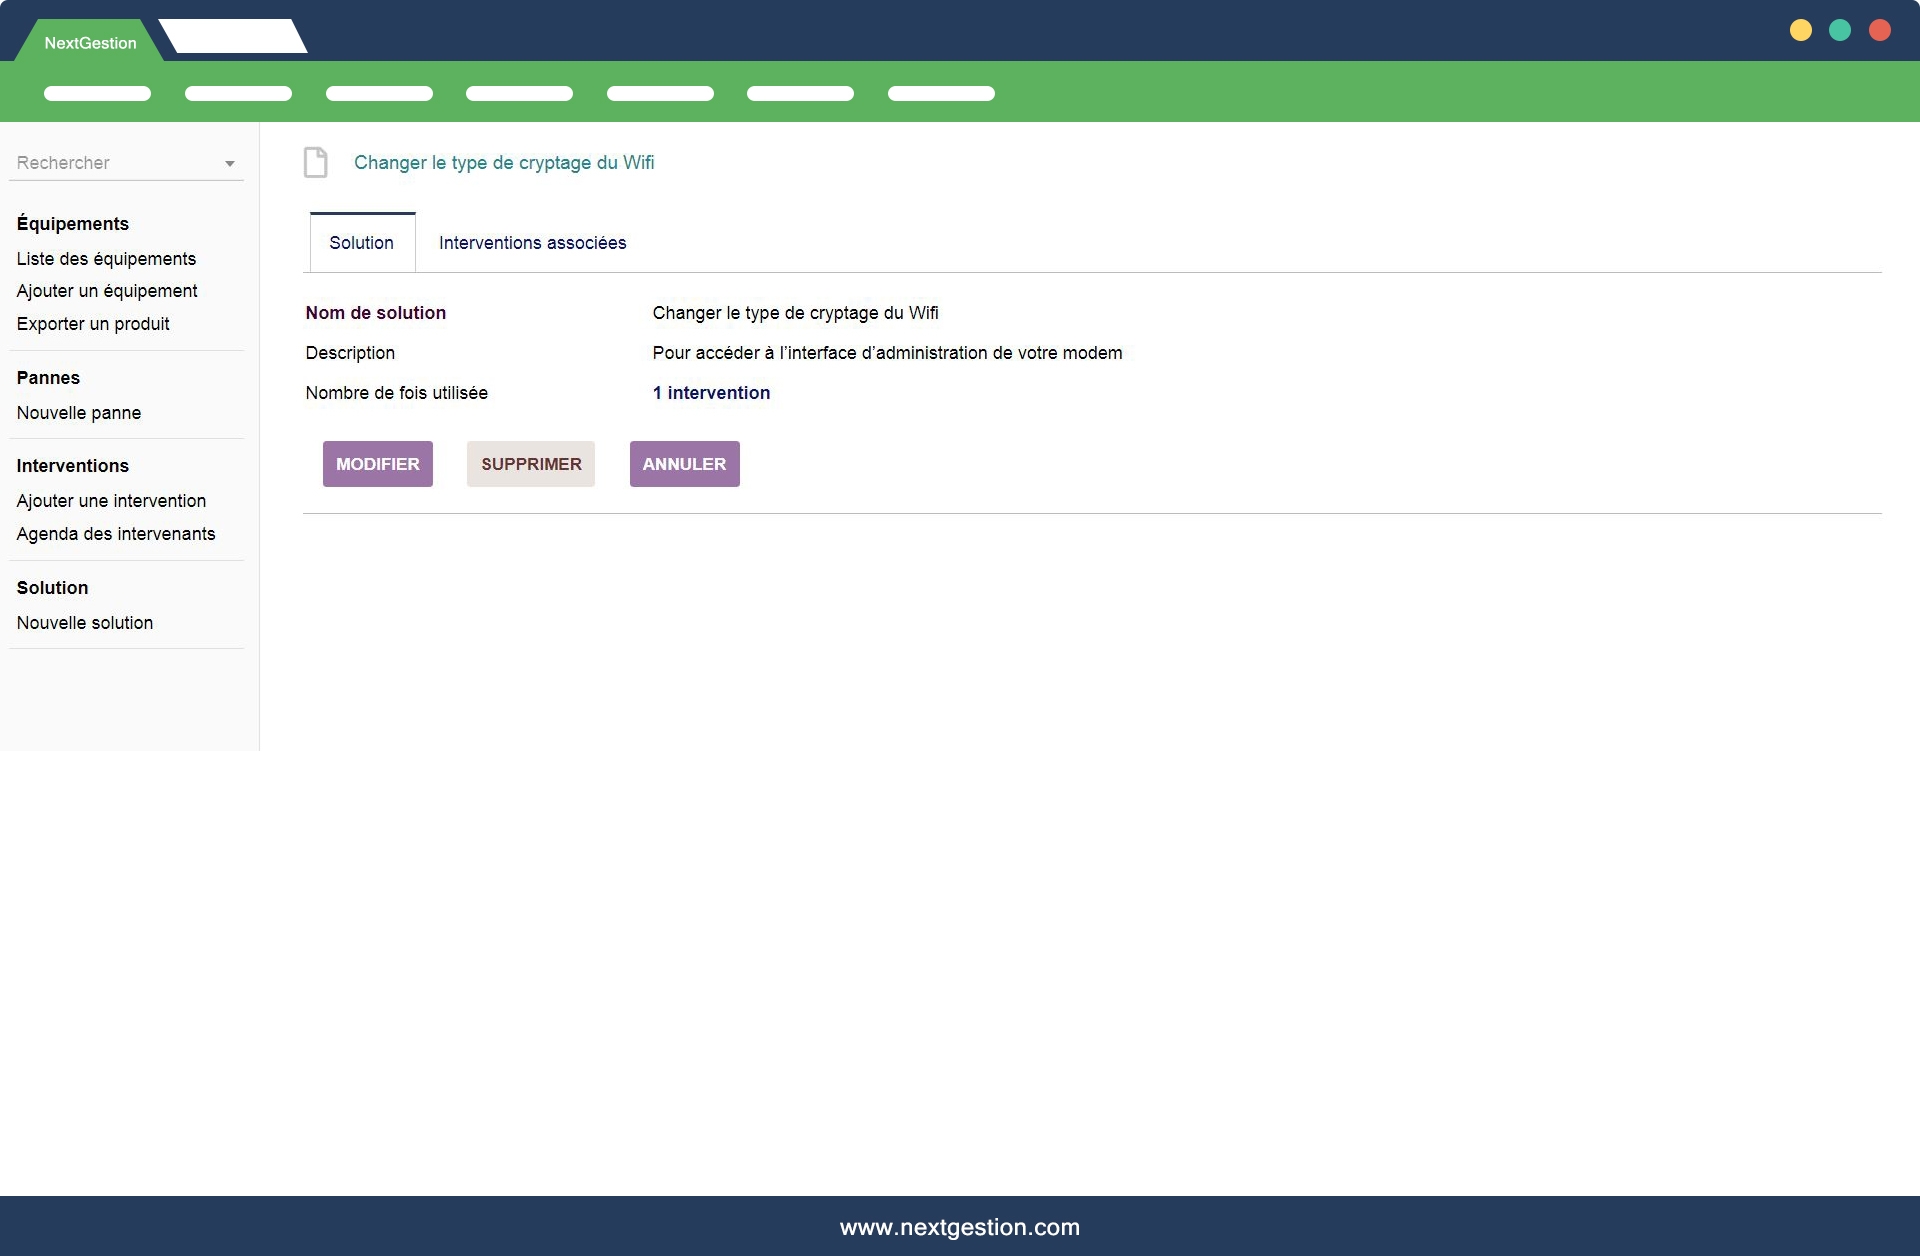The width and height of the screenshot is (1920, 1256).
Task: Open Nouvelle panne from the sidebar
Action: 79,413
